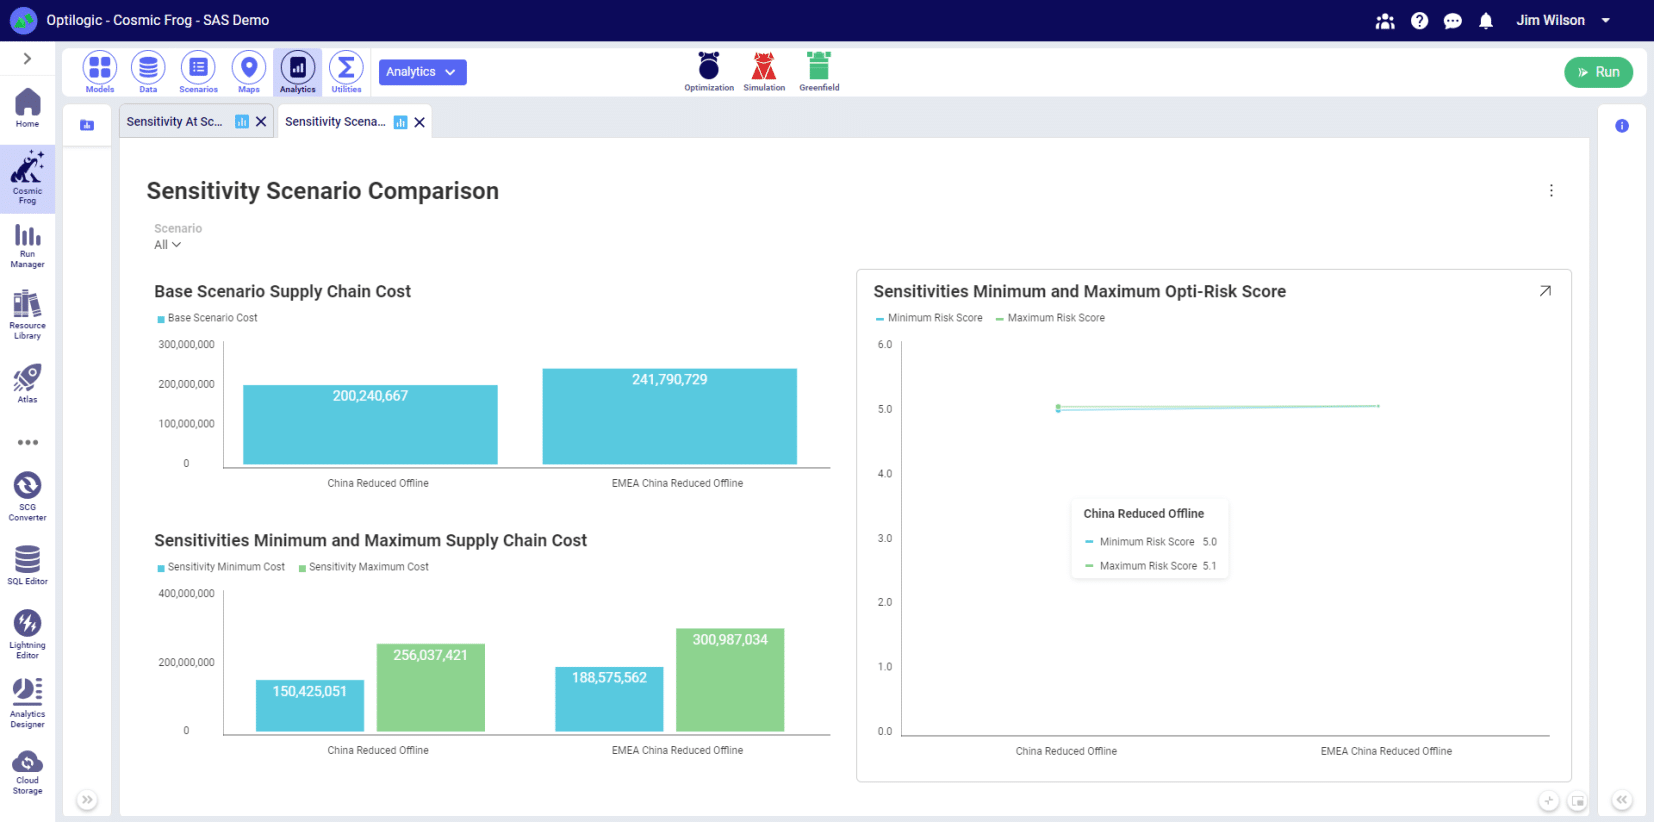Click the Optilogic logo in header
Screen dimensions: 1654x822
tap(23, 20)
